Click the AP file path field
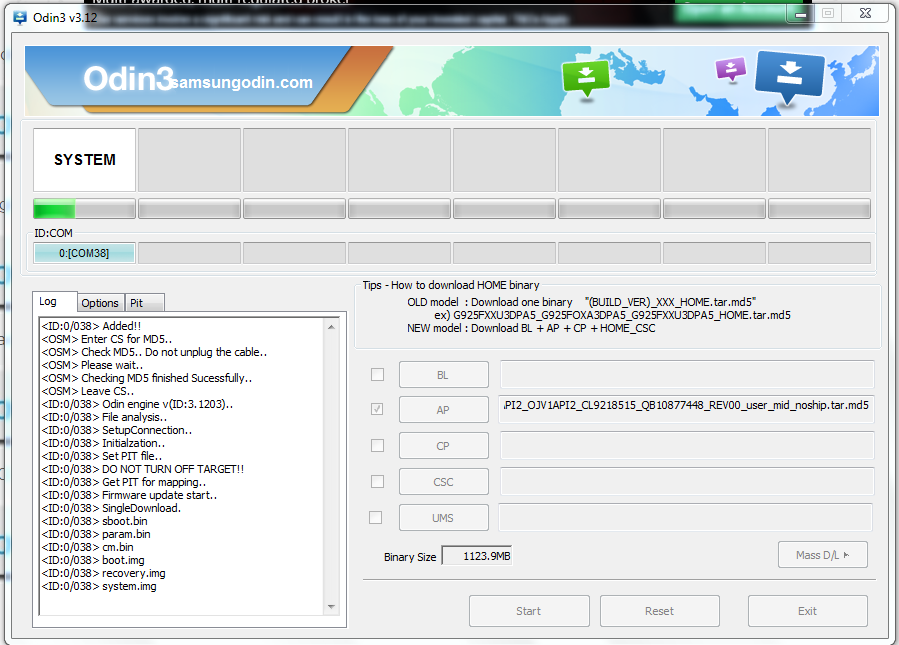 click(687, 409)
